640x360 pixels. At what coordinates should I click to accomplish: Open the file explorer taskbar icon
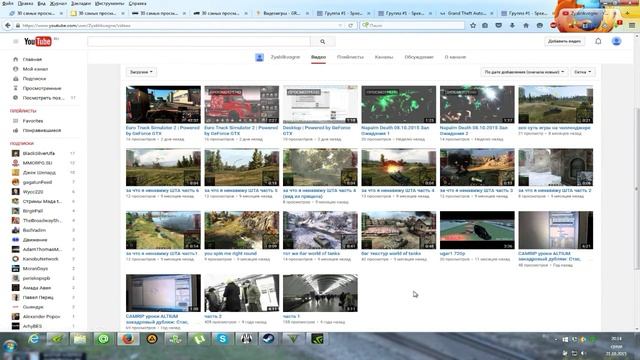(80, 339)
